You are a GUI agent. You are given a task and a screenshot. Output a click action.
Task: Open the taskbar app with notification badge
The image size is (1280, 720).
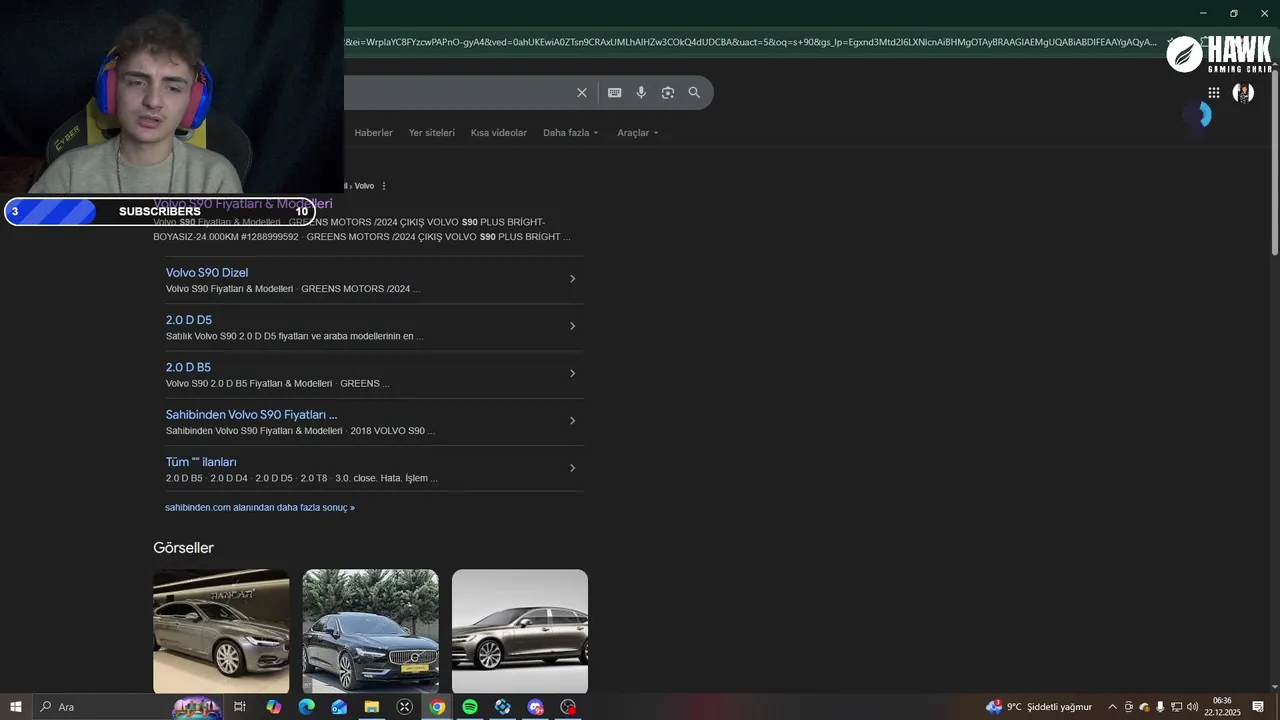(535, 707)
